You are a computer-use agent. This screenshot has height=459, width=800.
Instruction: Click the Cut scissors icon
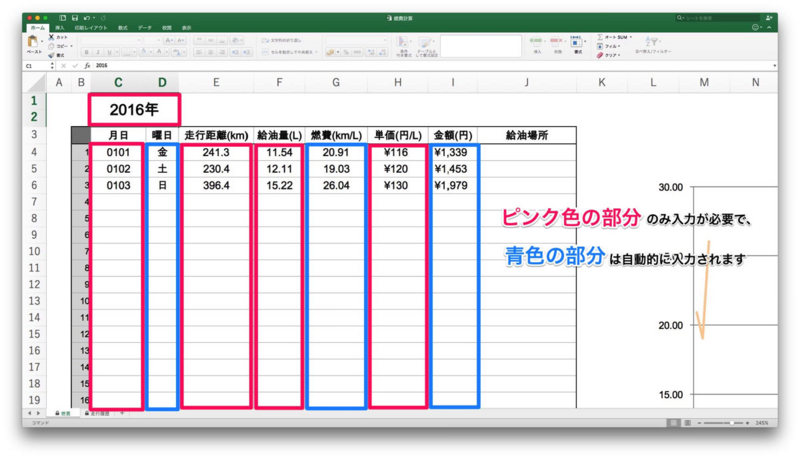coord(52,37)
